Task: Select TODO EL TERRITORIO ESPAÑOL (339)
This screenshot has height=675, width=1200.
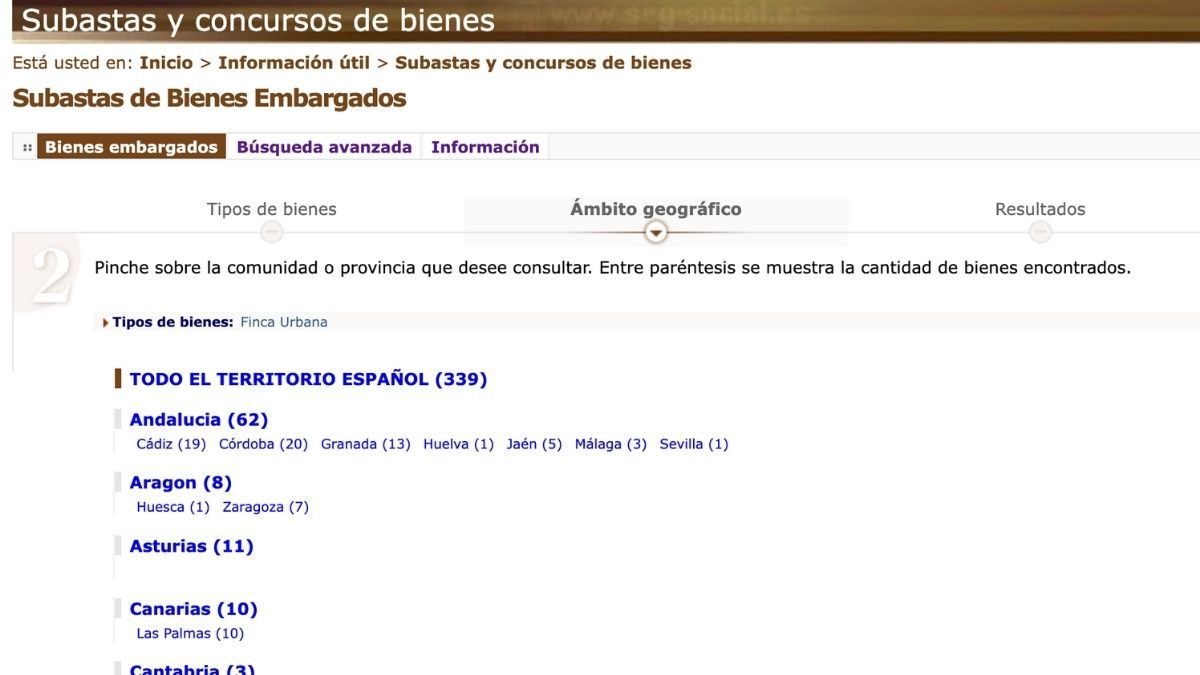Action: click(x=308, y=379)
